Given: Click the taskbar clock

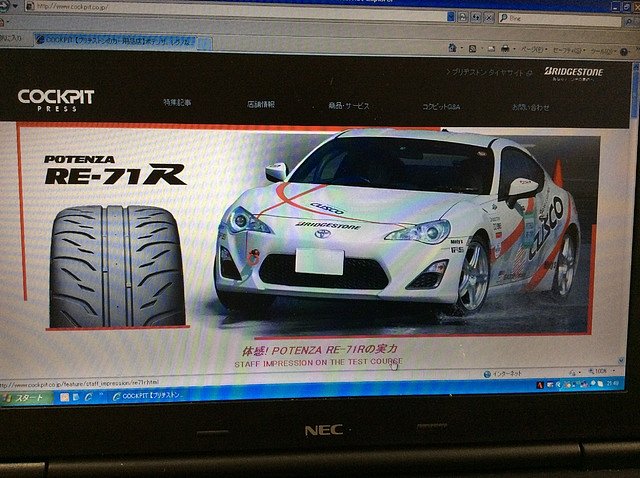Looking at the screenshot, I should pos(612,383).
